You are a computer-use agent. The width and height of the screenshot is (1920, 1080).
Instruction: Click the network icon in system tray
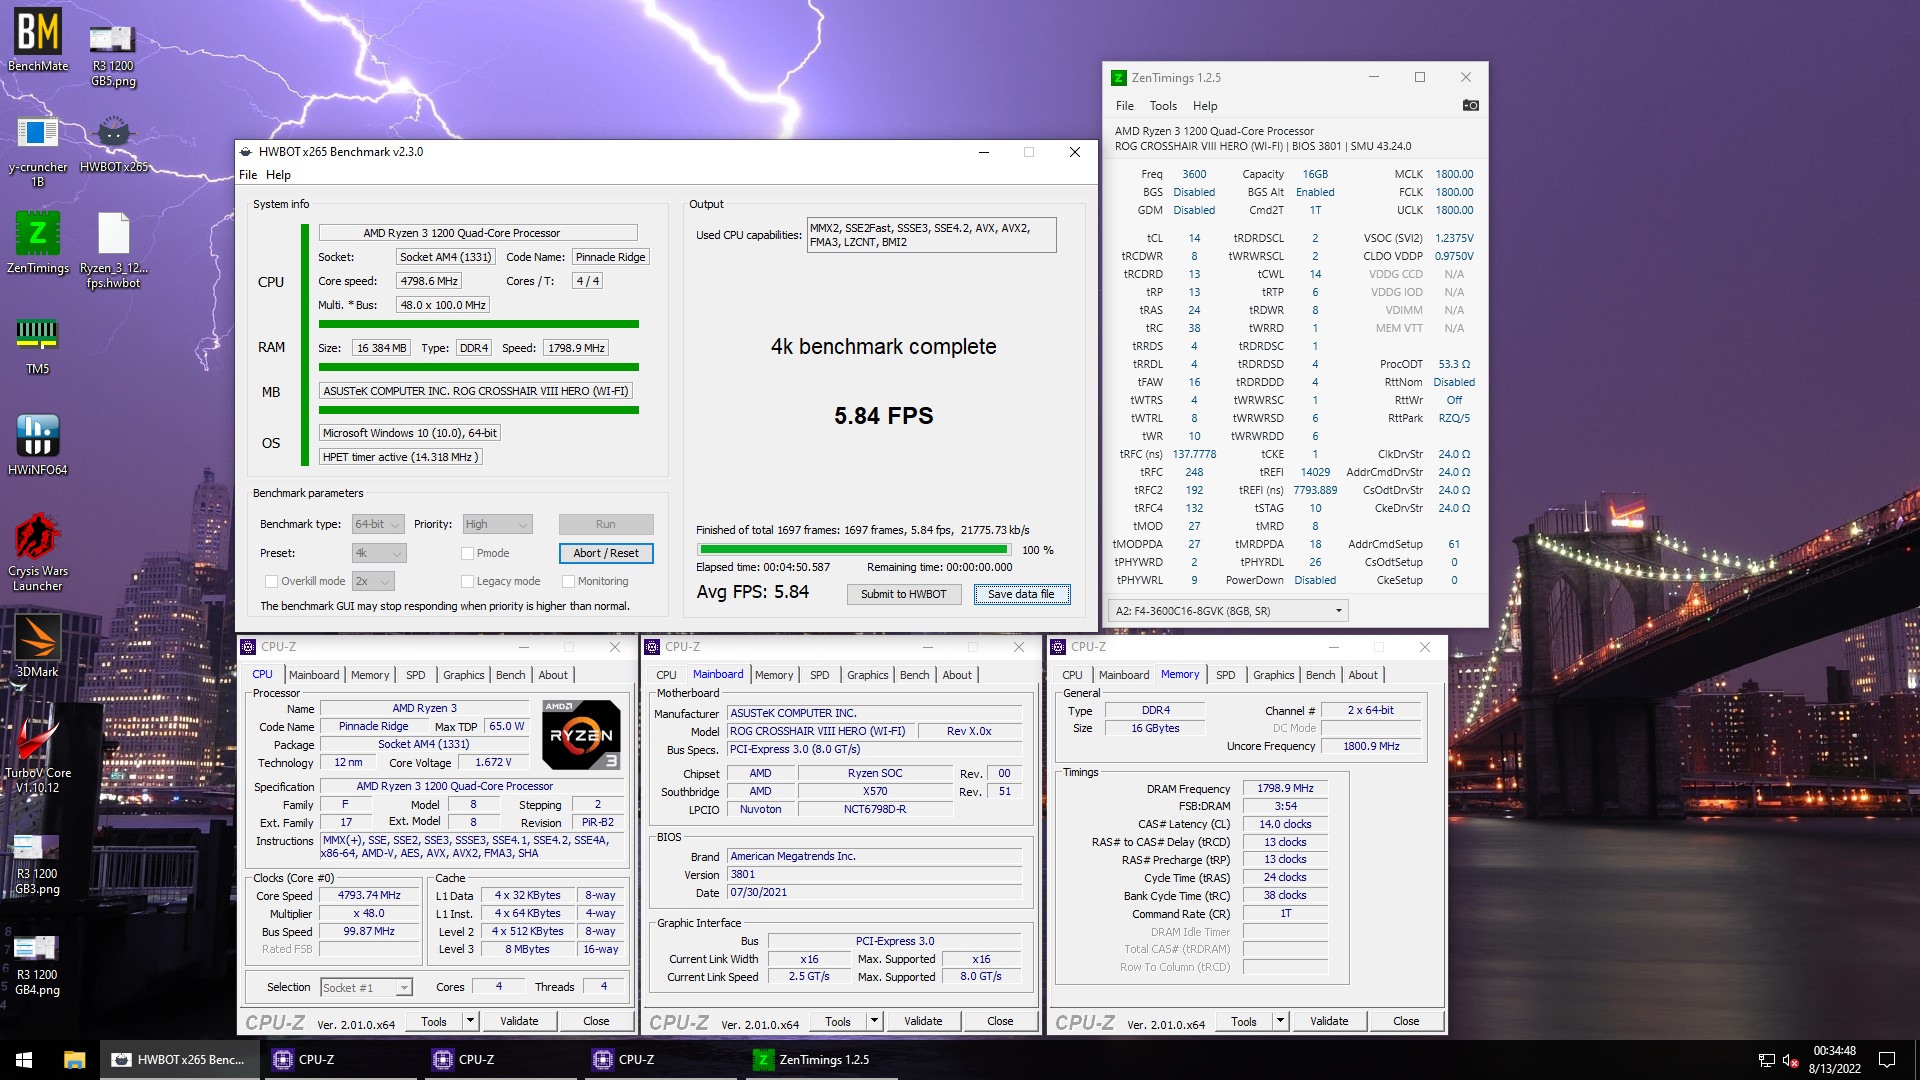pyautogui.click(x=1766, y=1060)
